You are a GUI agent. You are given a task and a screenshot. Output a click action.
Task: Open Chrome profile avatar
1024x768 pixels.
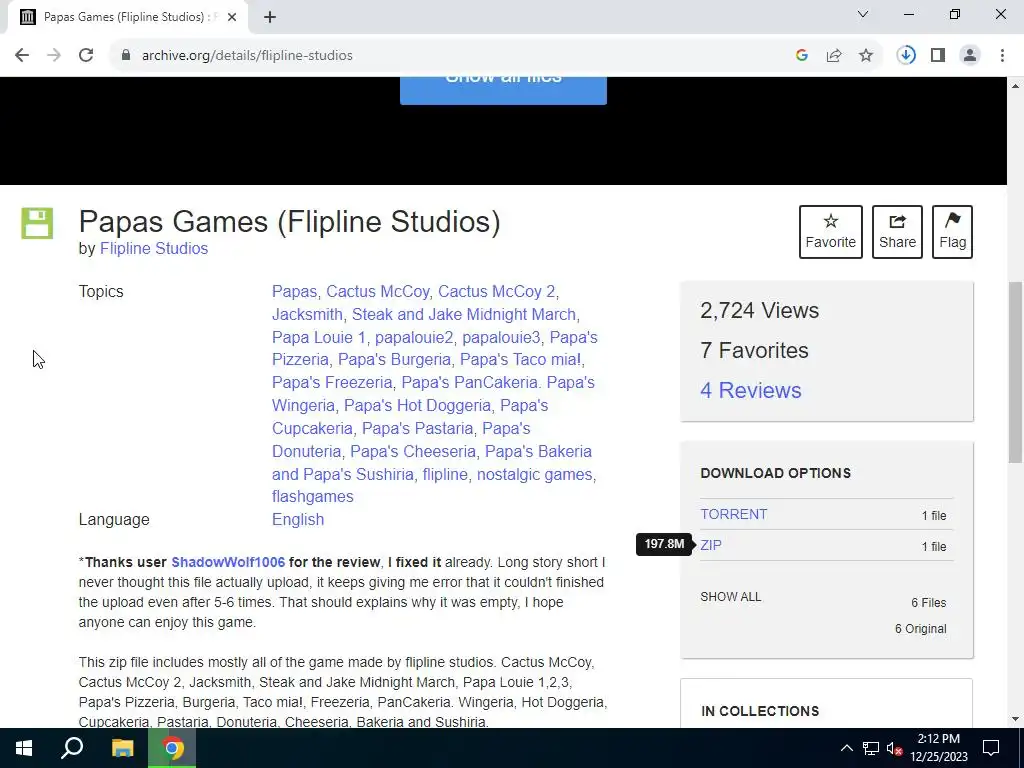click(x=970, y=56)
